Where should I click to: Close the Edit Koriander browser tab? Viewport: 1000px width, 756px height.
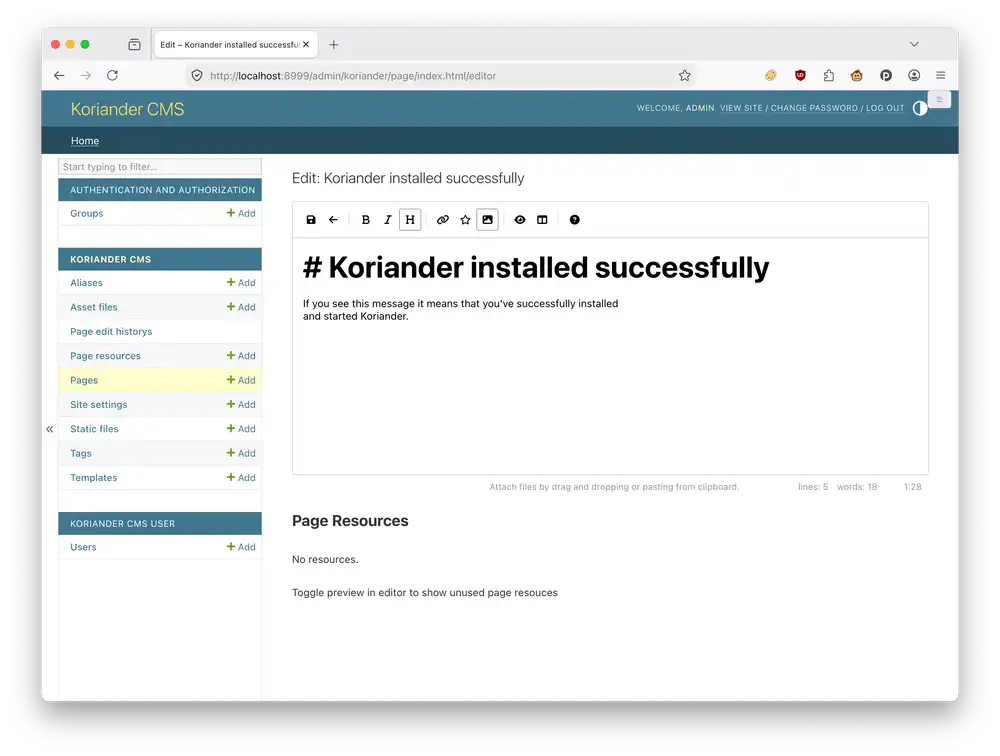(x=306, y=45)
